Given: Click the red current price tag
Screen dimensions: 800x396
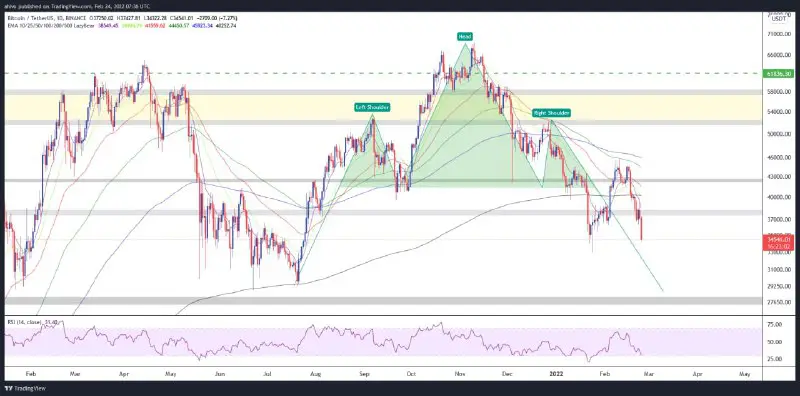Looking at the screenshot, I should 779,241.
